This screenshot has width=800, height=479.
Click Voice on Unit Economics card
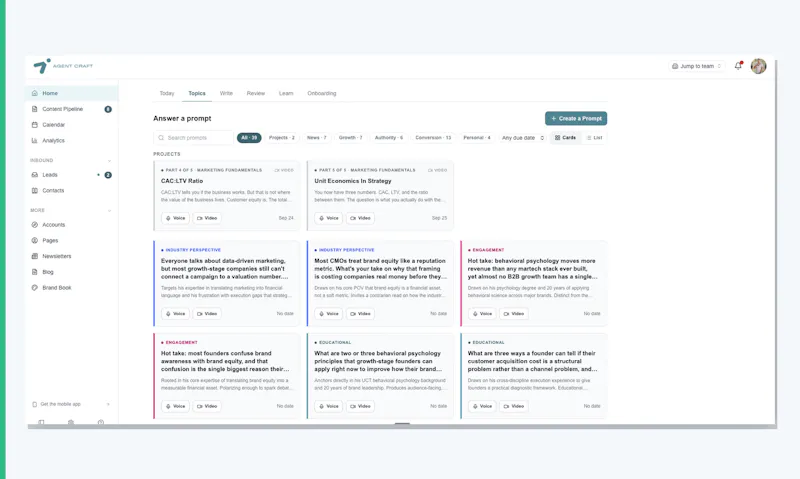click(x=329, y=218)
